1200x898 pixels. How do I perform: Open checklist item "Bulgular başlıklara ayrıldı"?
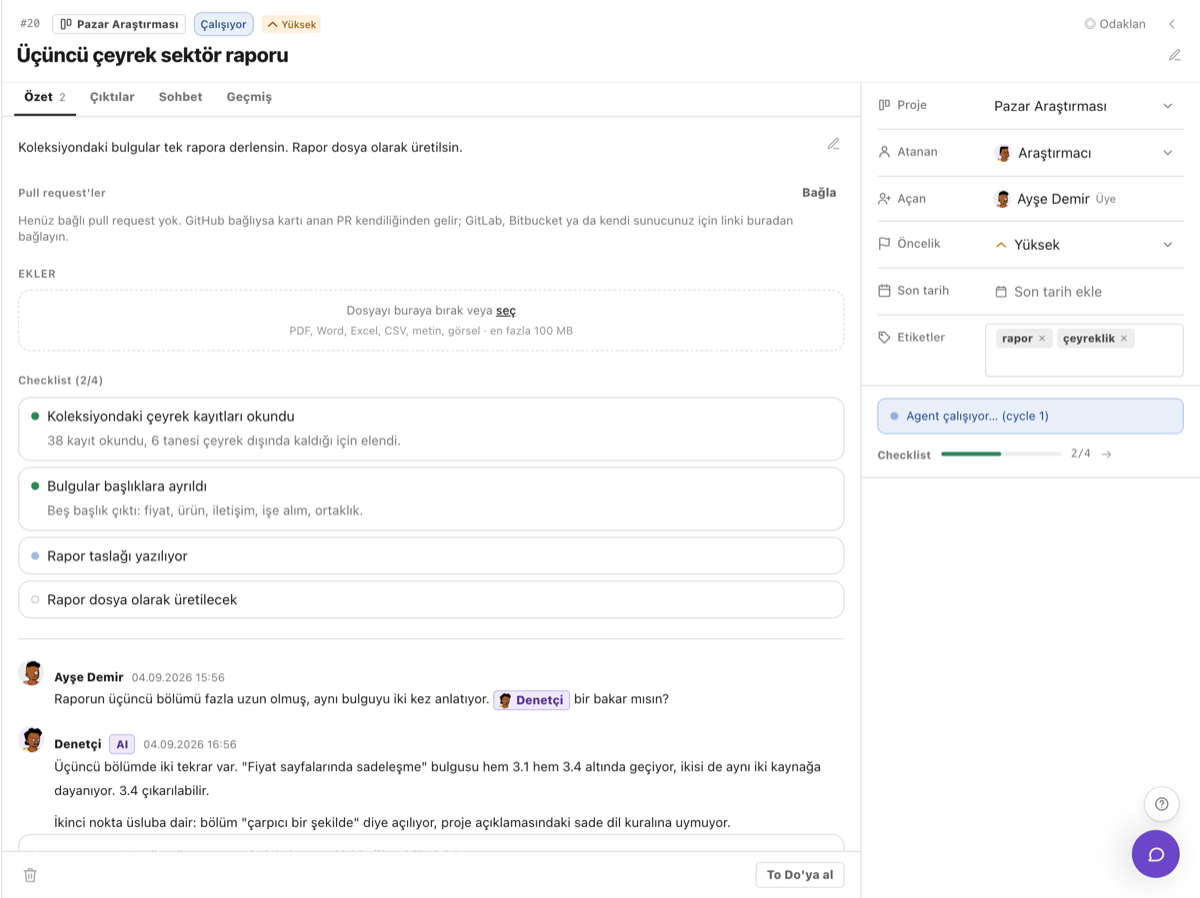[431, 499]
